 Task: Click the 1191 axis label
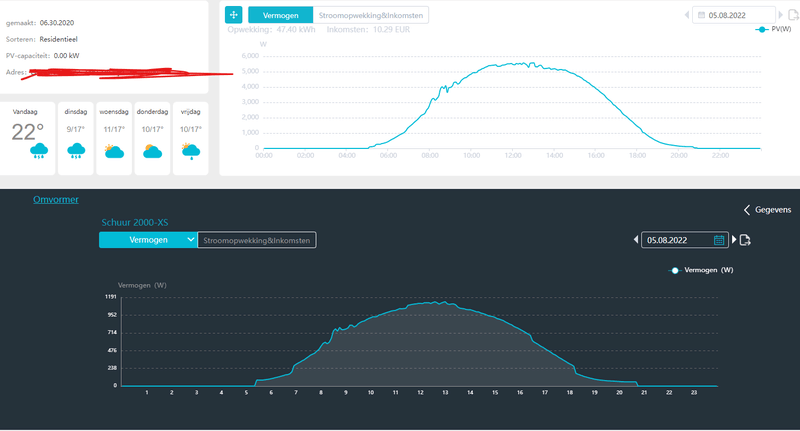[x=111, y=296]
